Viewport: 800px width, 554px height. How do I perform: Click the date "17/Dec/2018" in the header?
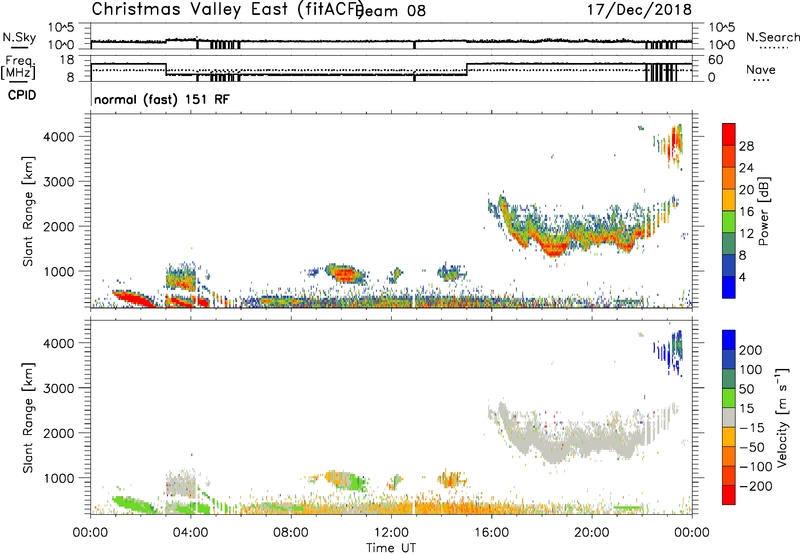pyautogui.click(x=639, y=9)
